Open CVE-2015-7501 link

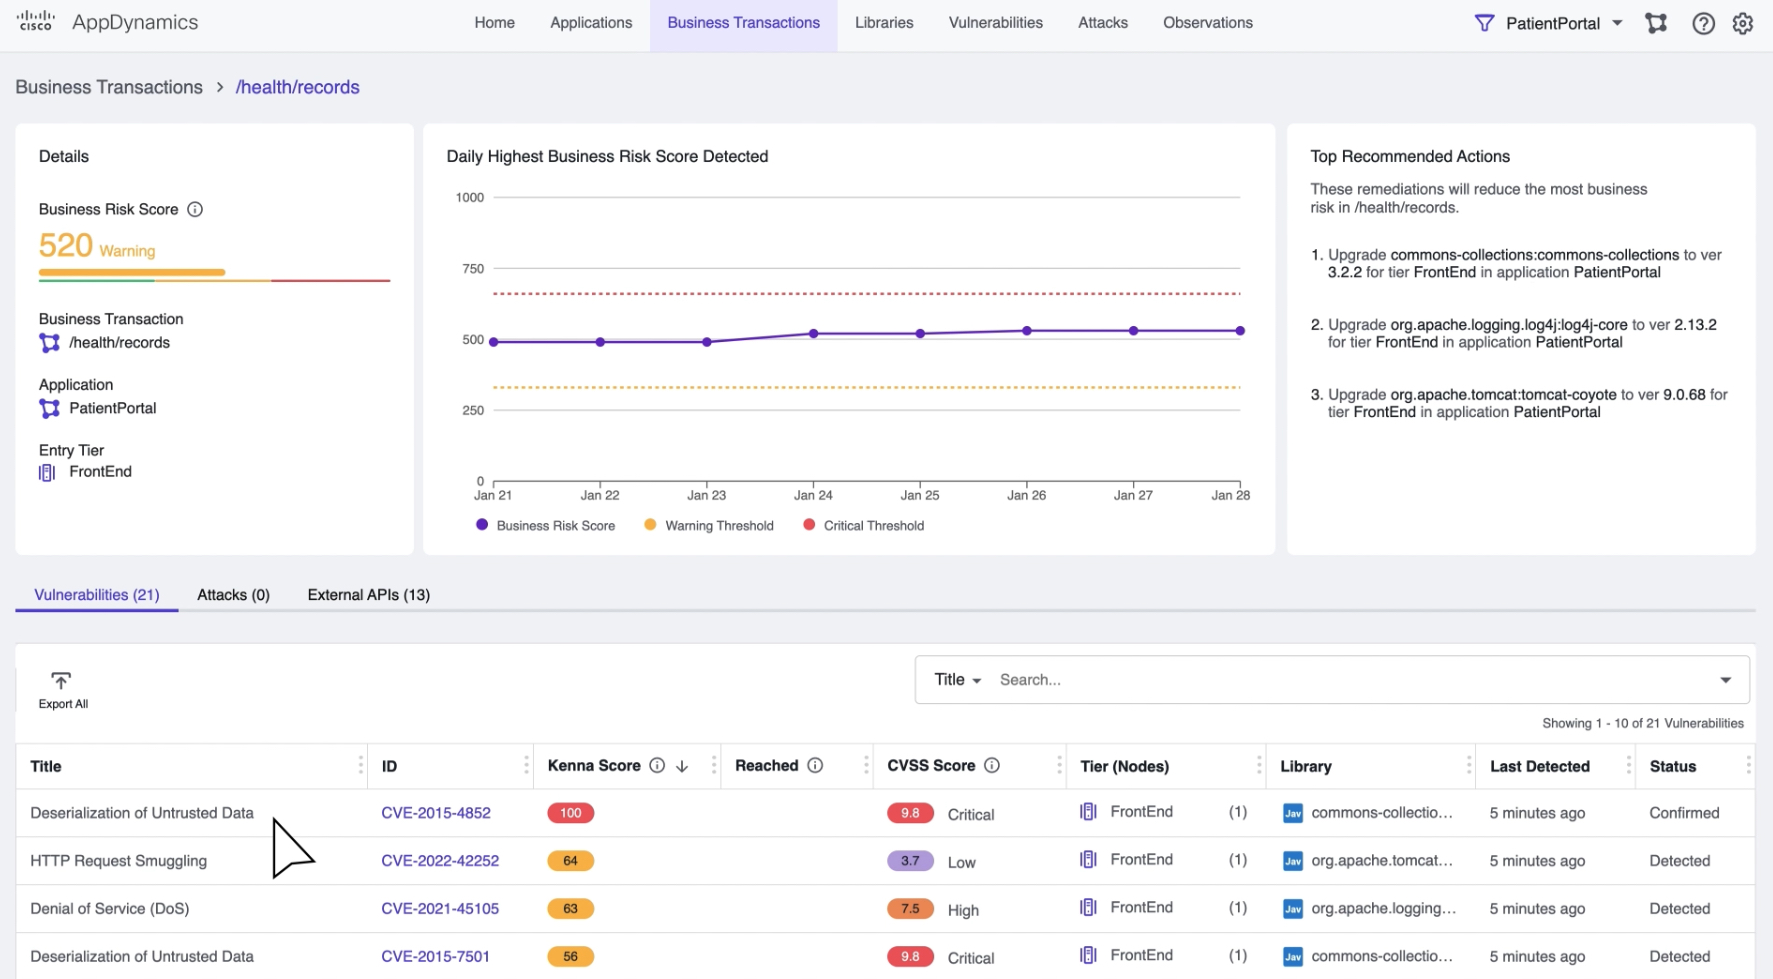coord(435,956)
